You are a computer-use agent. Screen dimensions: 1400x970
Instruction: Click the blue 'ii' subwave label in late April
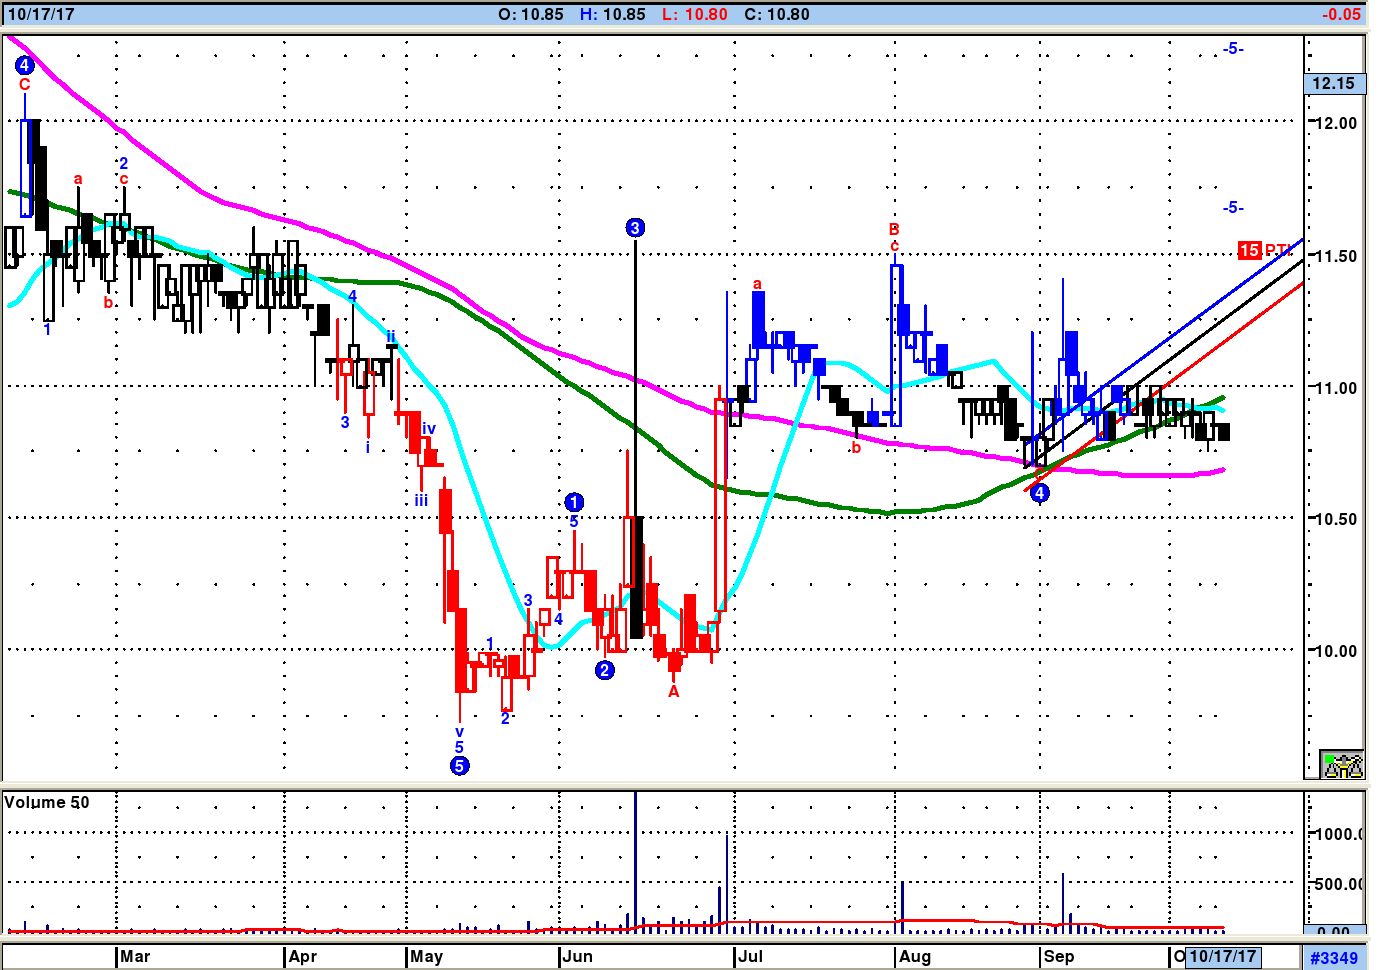pos(391,336)
